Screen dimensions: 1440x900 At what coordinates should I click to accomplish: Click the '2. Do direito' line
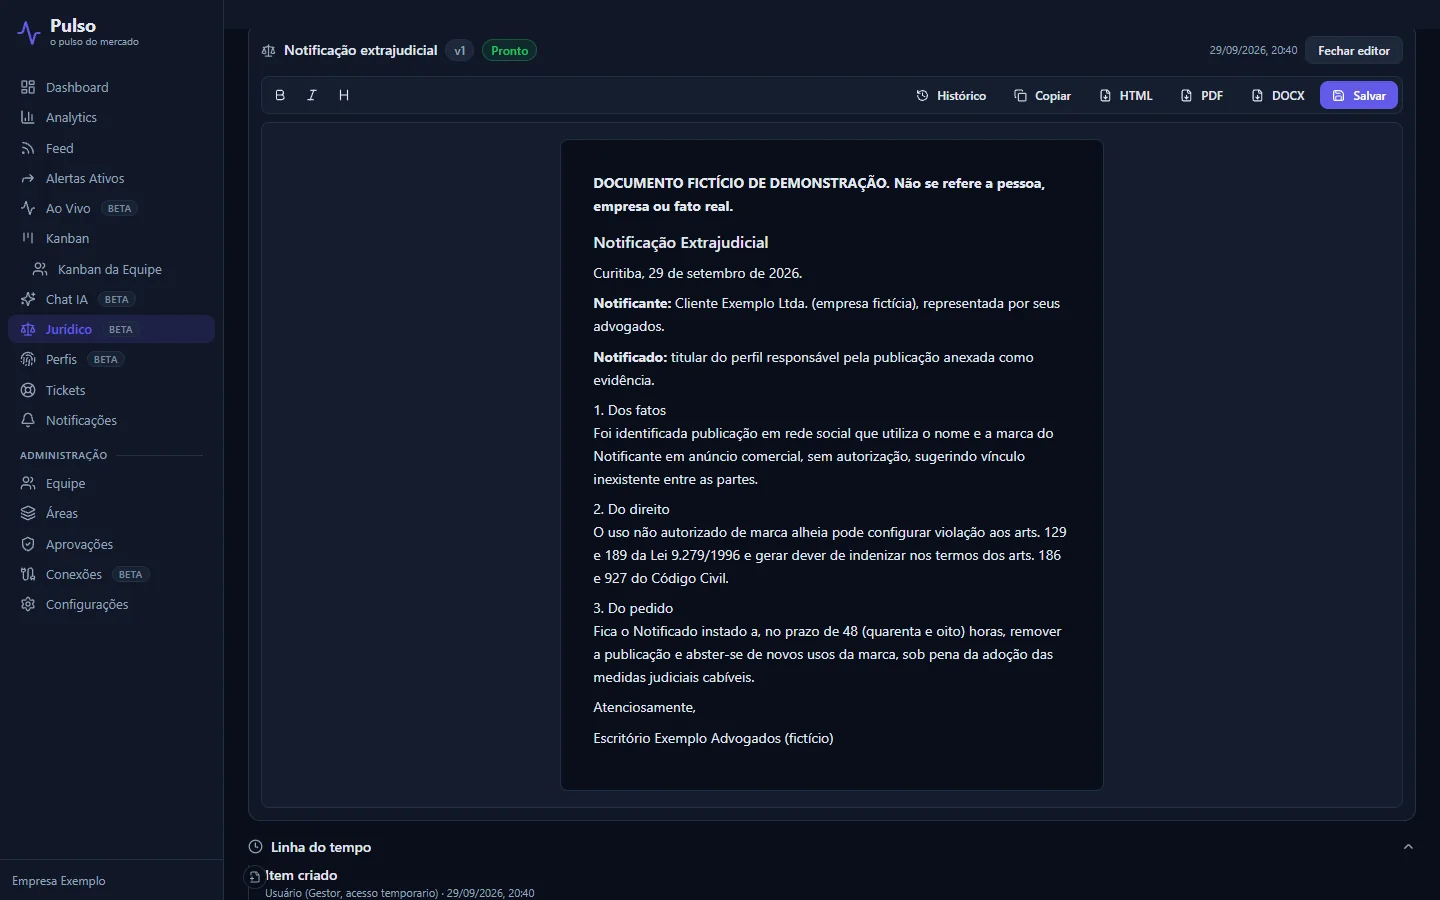[x=632, y=509]
